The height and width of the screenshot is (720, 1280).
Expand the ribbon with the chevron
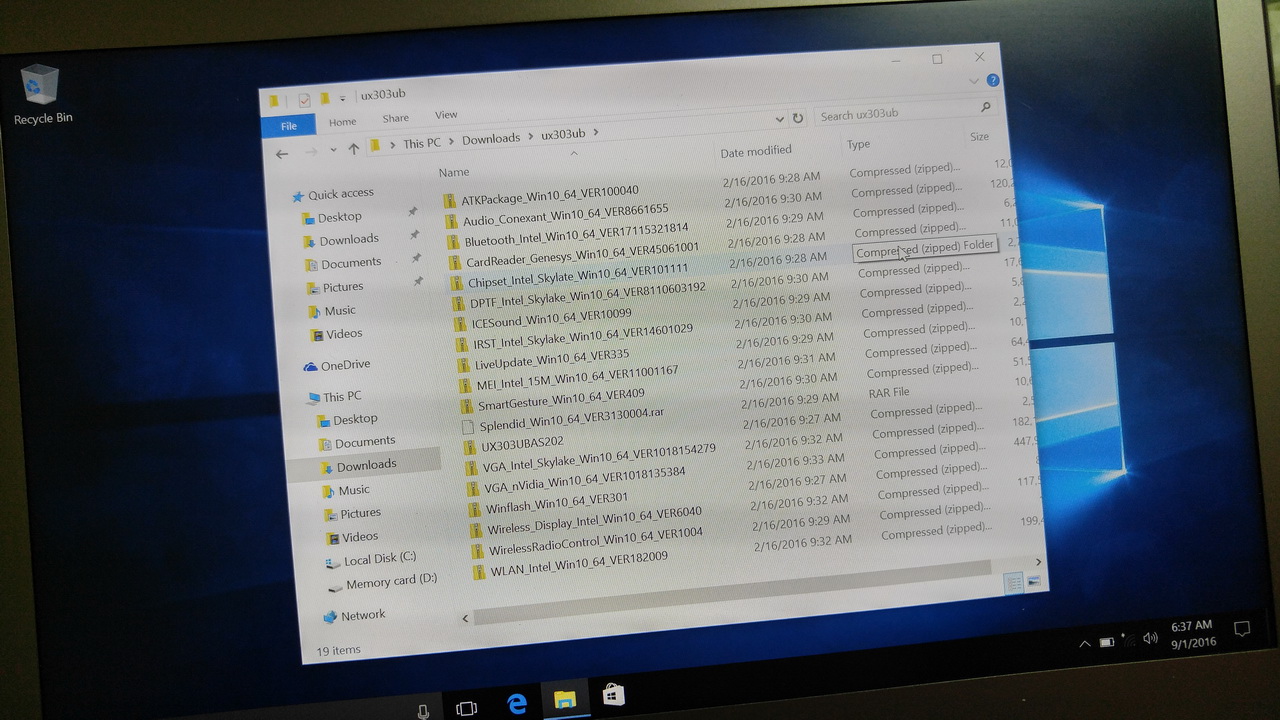973,81
